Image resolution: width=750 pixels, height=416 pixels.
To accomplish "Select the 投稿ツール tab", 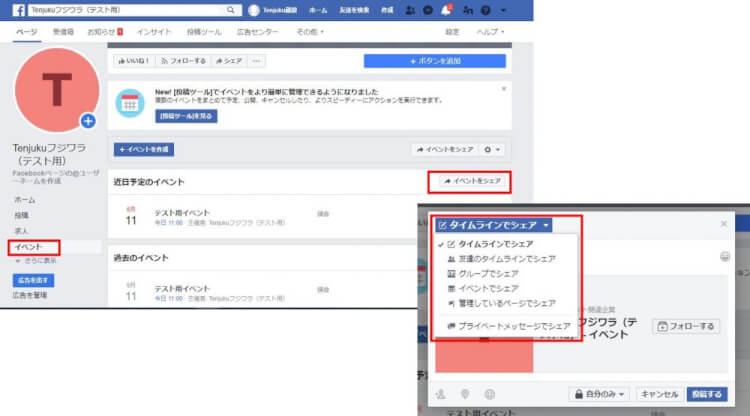I will coord(204,32).
